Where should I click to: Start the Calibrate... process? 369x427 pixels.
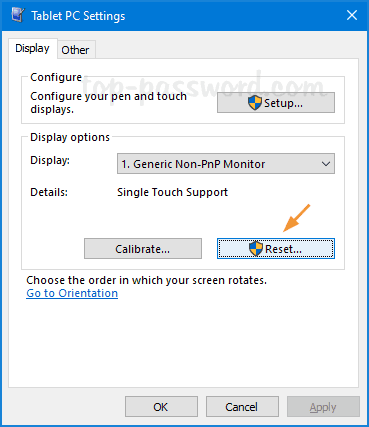point(143,249)
